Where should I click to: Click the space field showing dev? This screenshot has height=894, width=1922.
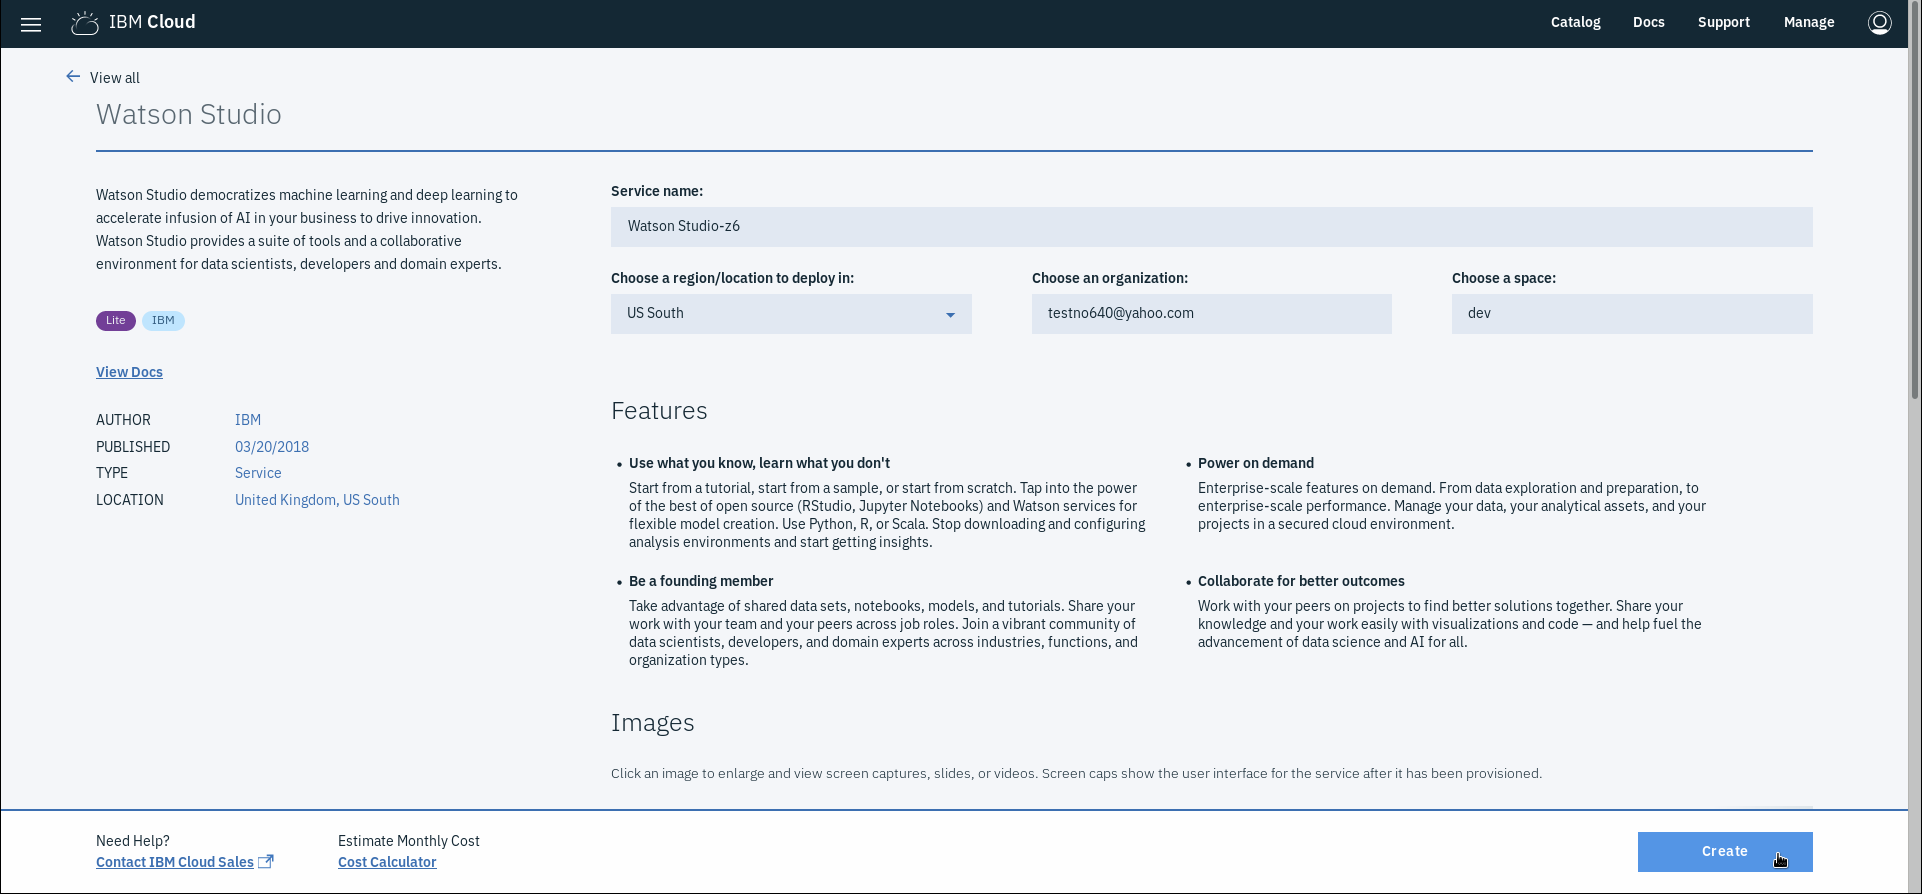pyautogui.click(x=1632, y=314)
